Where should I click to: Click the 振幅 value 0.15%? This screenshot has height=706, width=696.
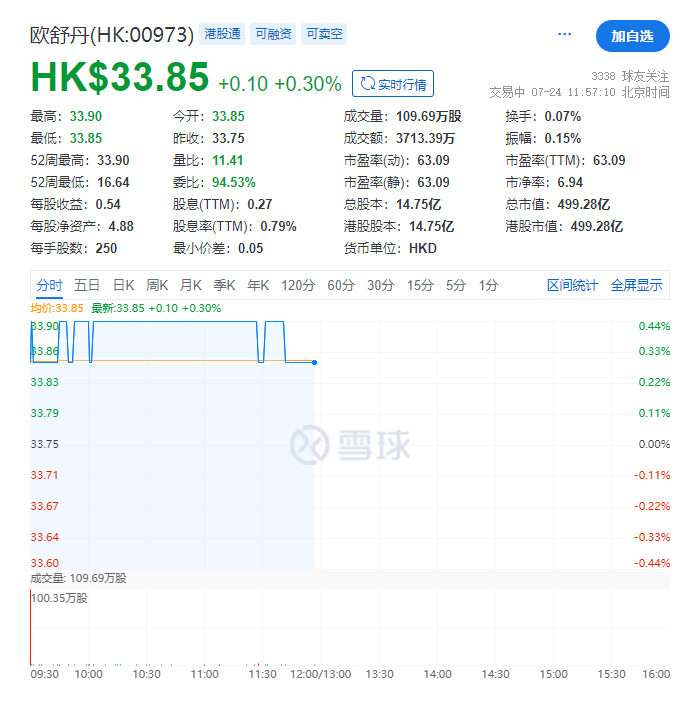[562, 138]
